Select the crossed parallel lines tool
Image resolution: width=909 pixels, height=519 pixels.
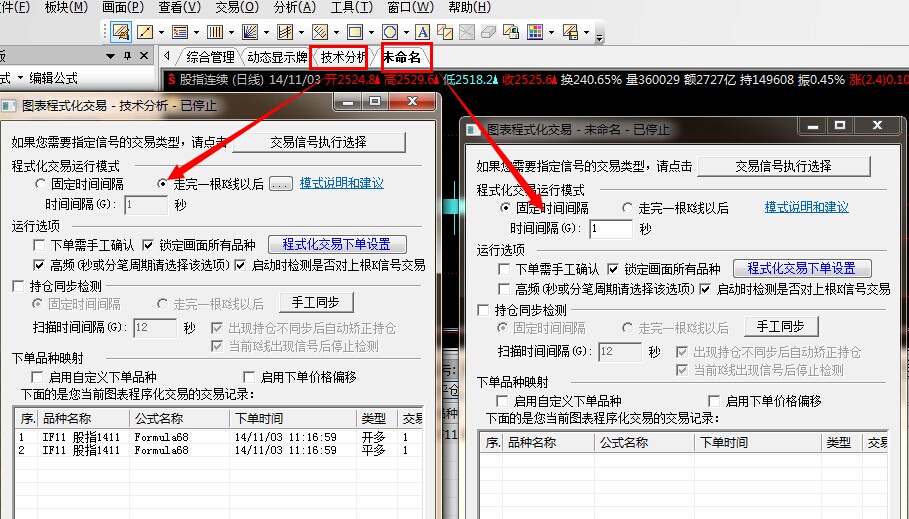click(285, 32)
